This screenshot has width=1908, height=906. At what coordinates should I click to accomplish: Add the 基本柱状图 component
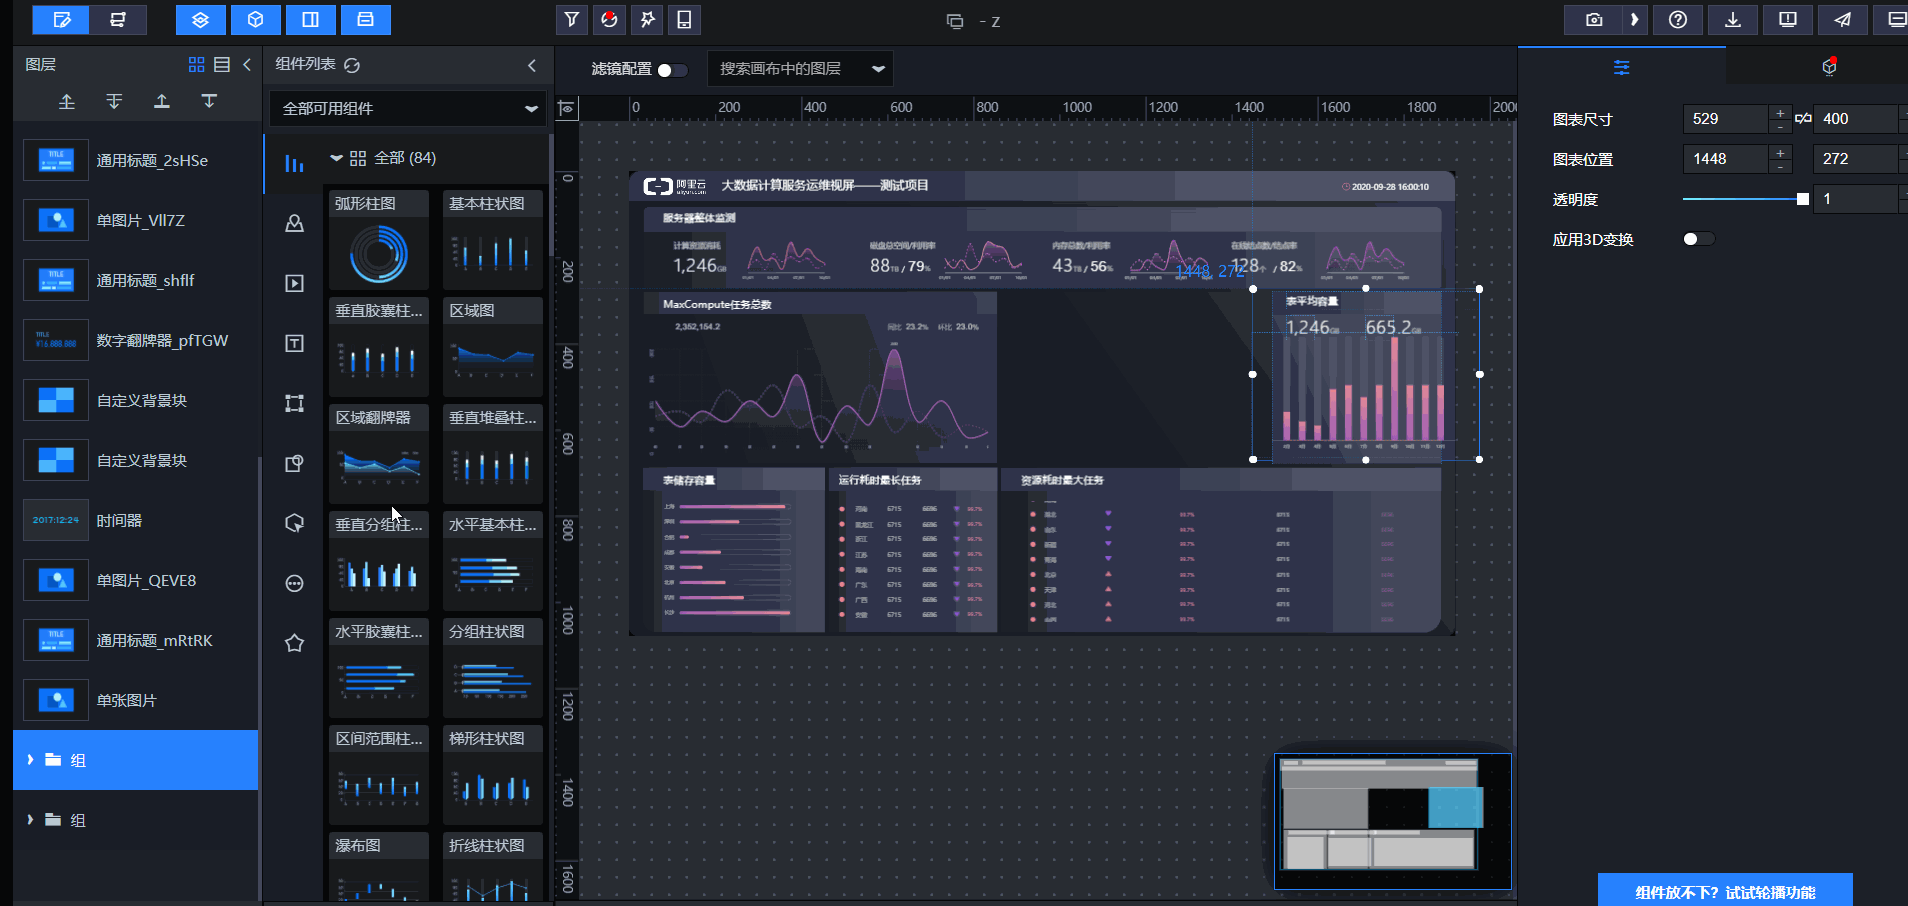[493, 240]
